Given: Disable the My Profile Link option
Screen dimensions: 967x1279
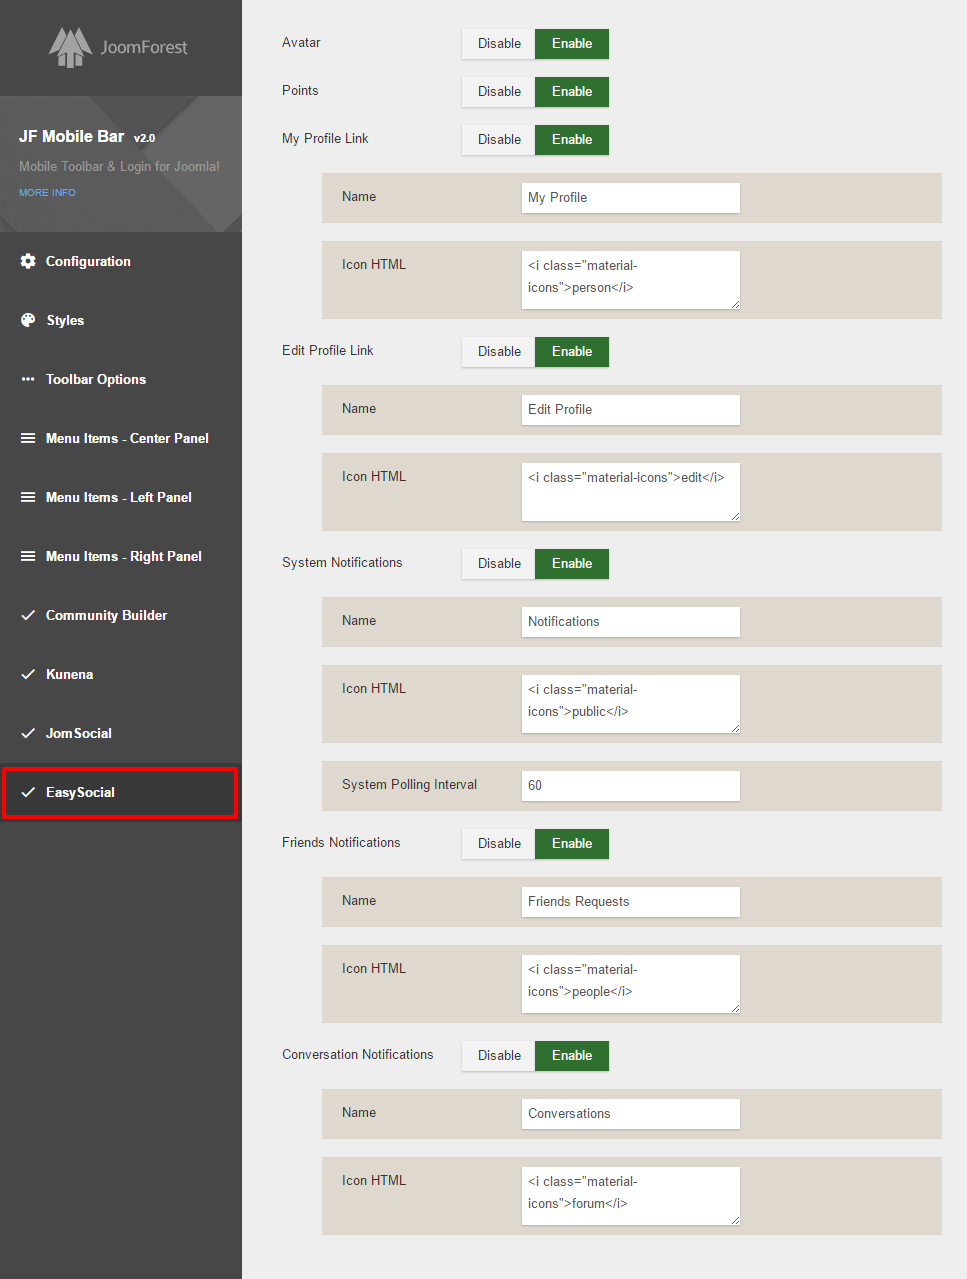Looking at the screenshot, I should (x=499, y=140).
